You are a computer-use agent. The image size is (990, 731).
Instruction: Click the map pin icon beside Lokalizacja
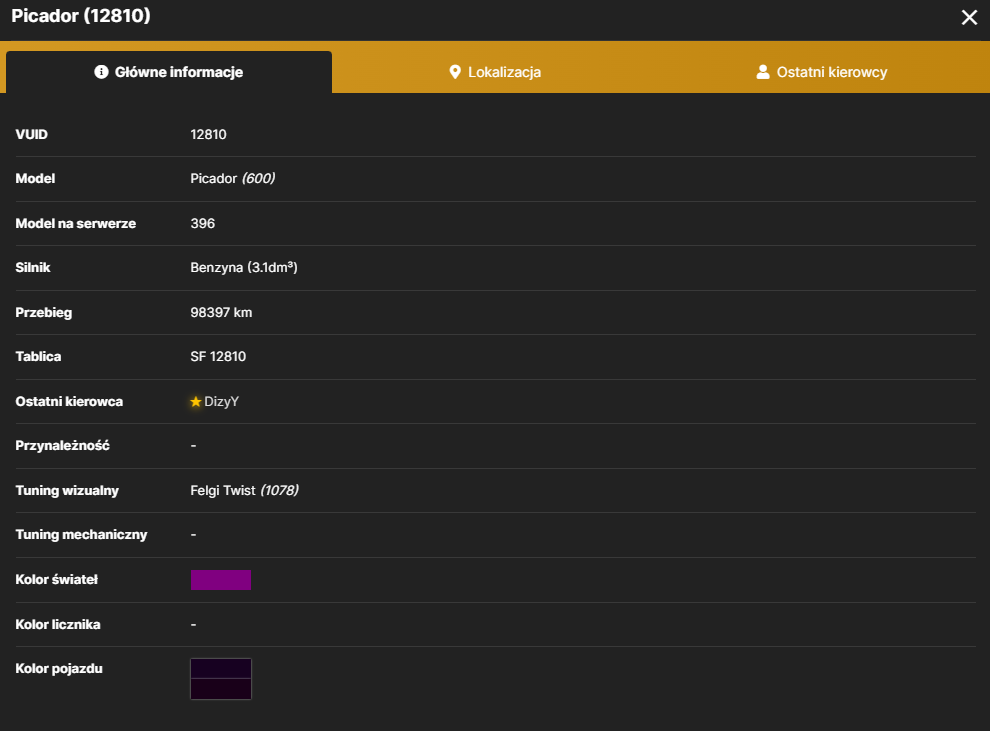click(455, 72)
